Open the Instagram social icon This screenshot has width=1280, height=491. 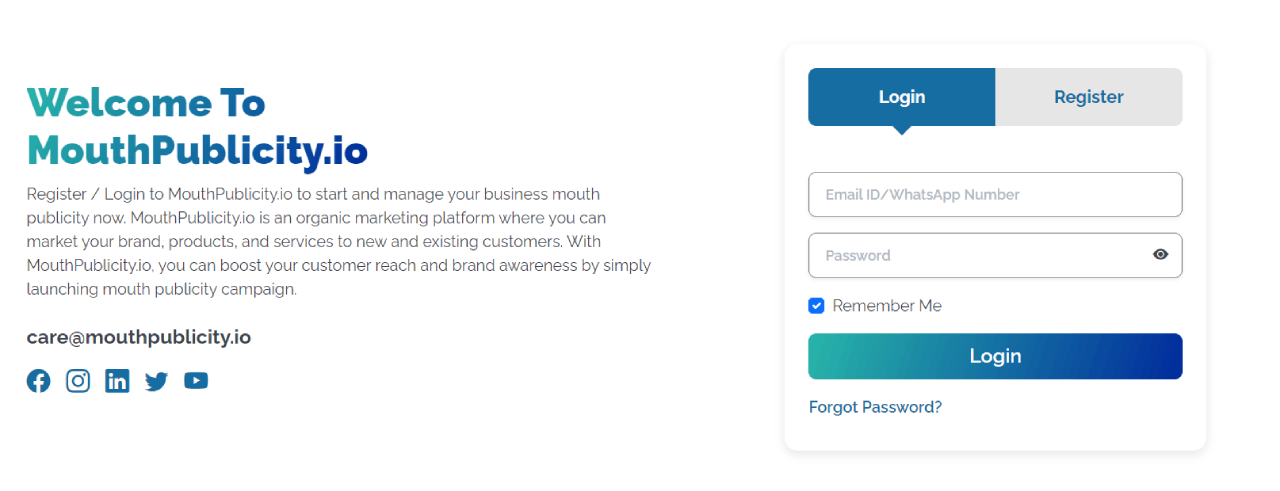tap(78, 381)
